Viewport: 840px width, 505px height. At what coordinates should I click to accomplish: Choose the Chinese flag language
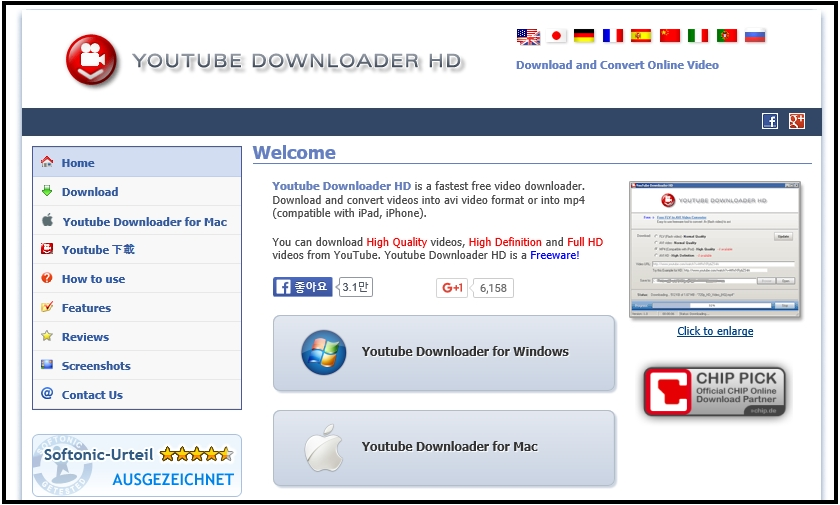point(670,36)
